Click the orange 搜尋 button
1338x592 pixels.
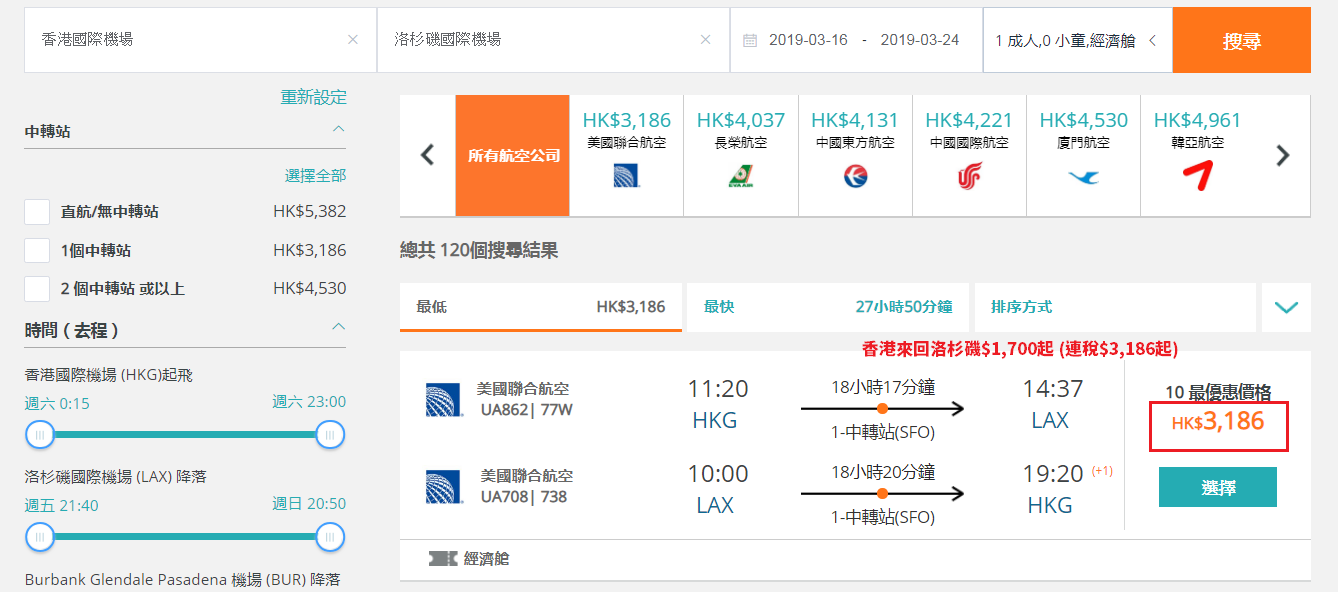pyautogui.click(x=1242, y=40)
